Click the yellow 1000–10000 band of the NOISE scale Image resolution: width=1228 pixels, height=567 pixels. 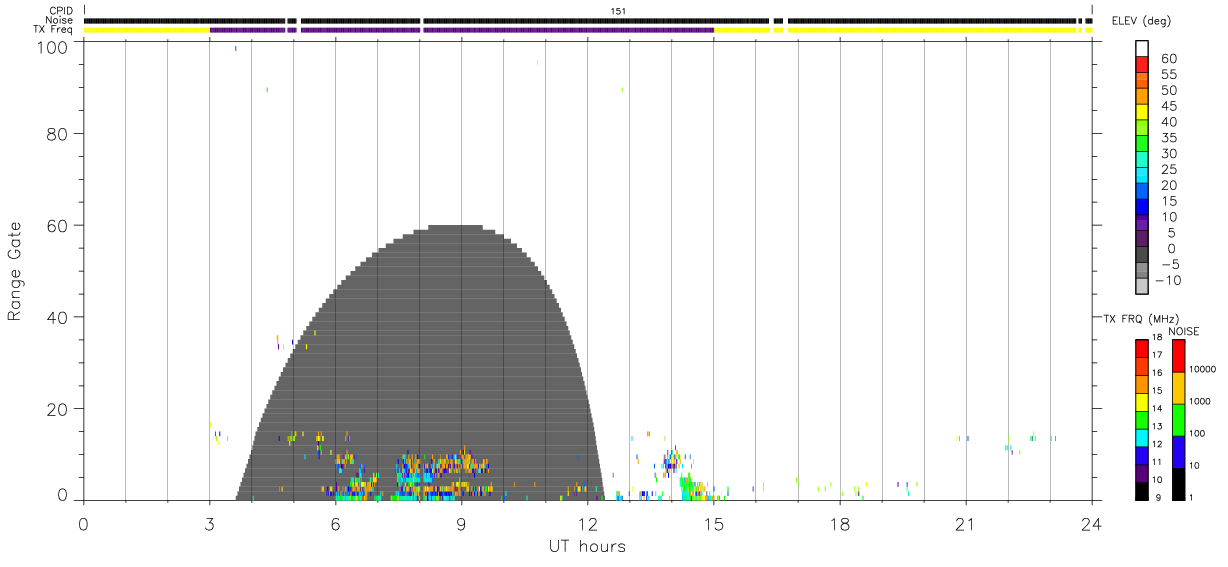click(x=1178, y=388)
